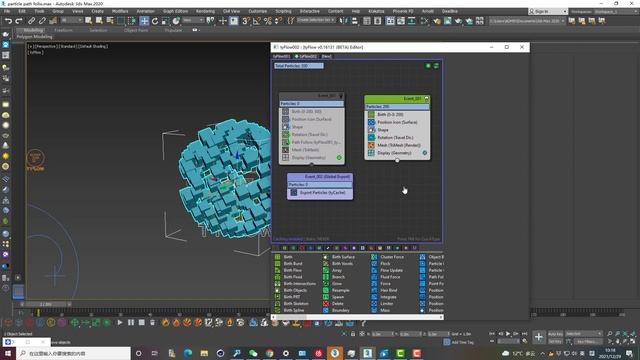Click the Windows Start button
The height and width of the screenshot is (360, 640).
coord(8,353)
